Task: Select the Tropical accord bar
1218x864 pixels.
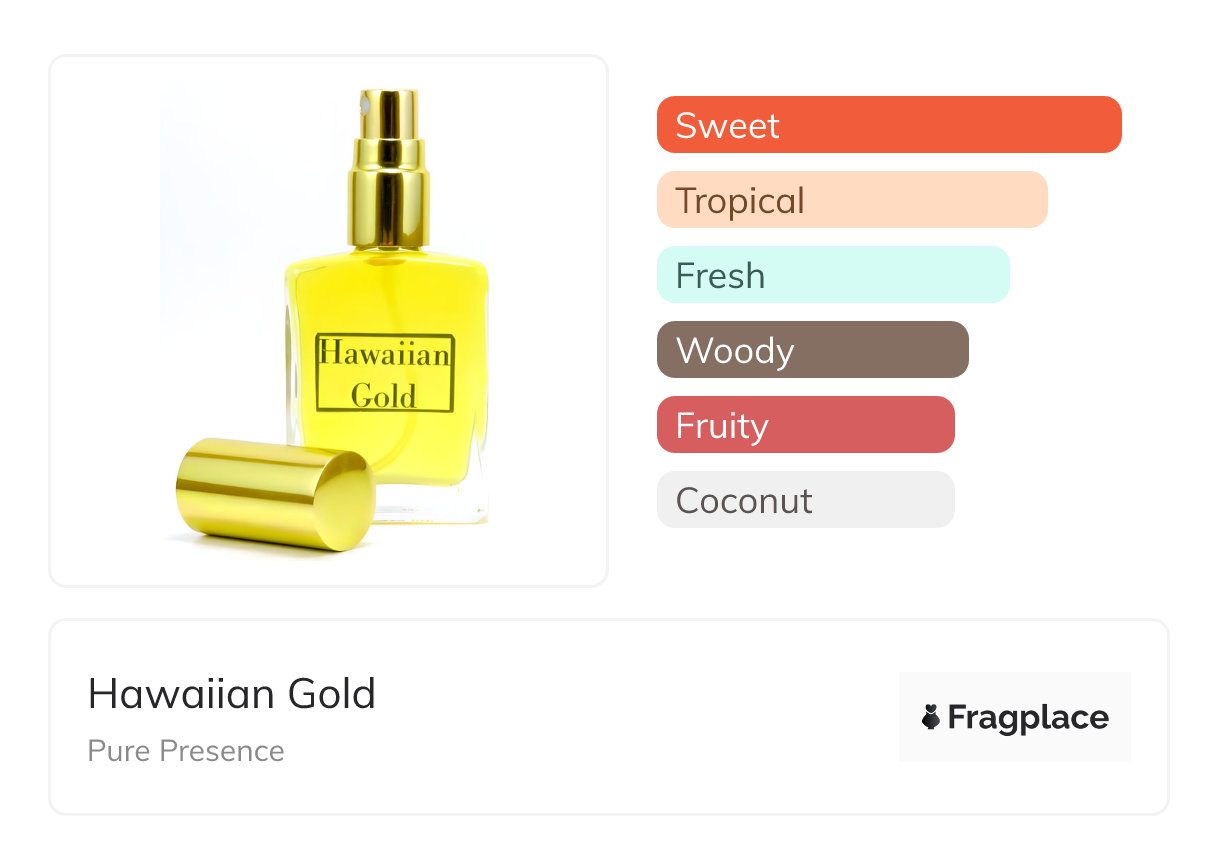Action: (851, 200)
